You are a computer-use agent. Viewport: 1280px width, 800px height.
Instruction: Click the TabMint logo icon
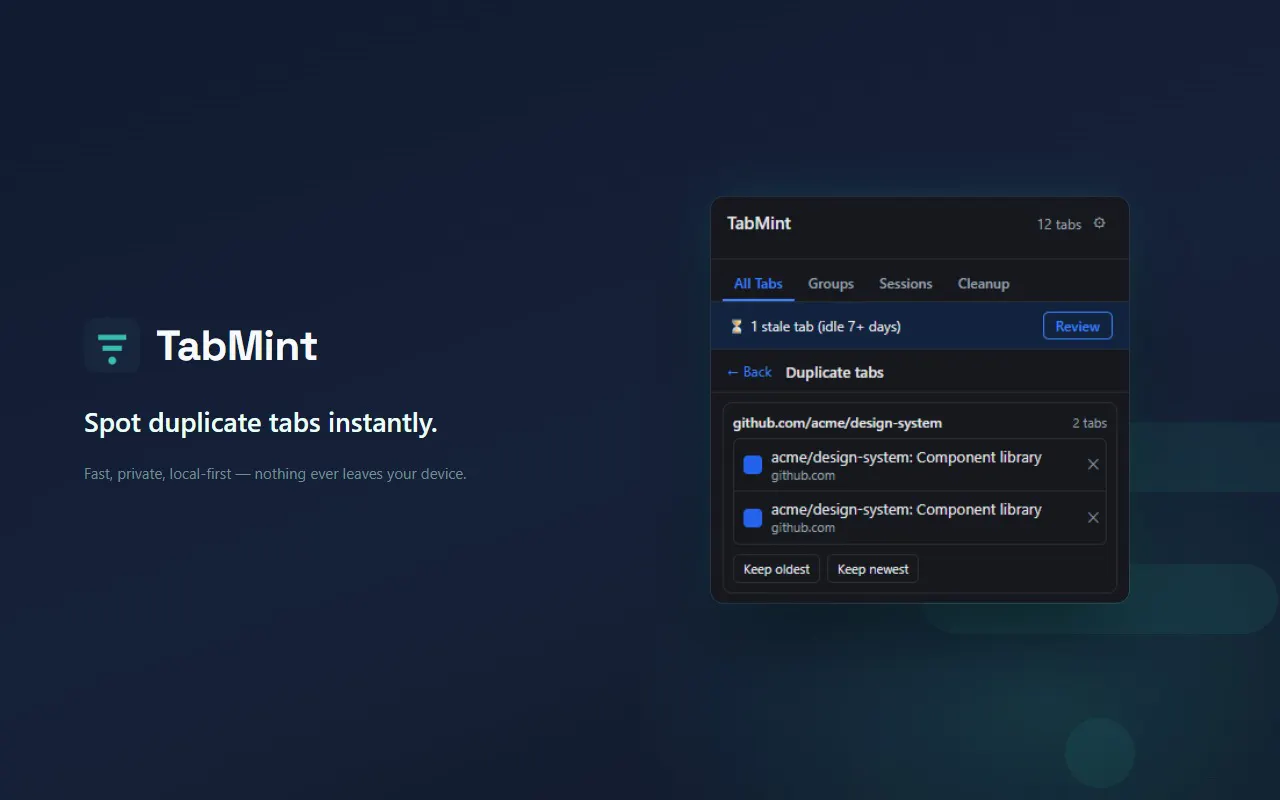click(112, 345)
